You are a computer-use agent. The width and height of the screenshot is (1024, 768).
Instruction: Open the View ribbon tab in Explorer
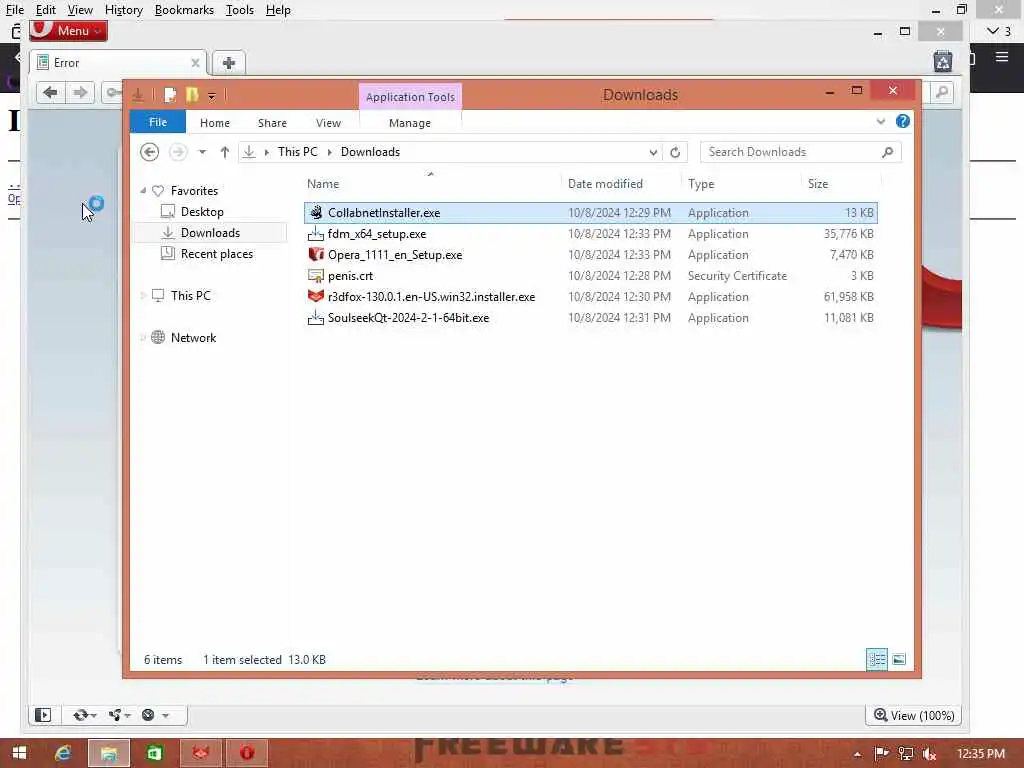point(328,123)
